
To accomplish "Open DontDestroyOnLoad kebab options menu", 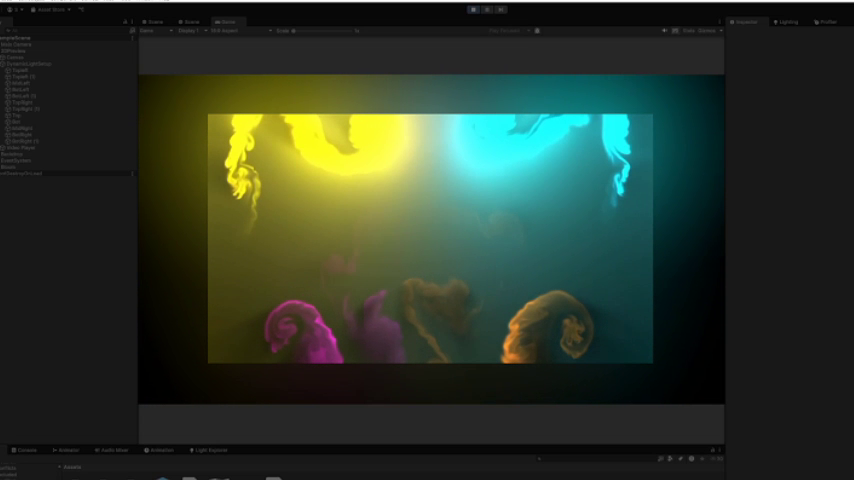I will pyautogui.click(x=132, y=174).
